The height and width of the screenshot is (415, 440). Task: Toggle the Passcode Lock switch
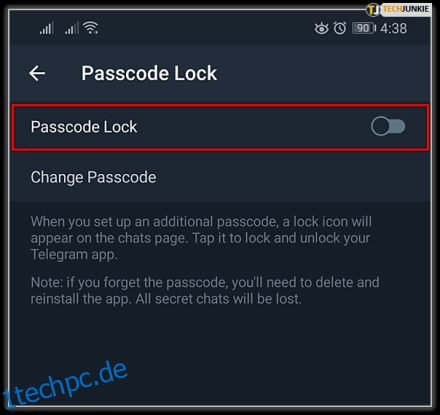click(388, 127)
